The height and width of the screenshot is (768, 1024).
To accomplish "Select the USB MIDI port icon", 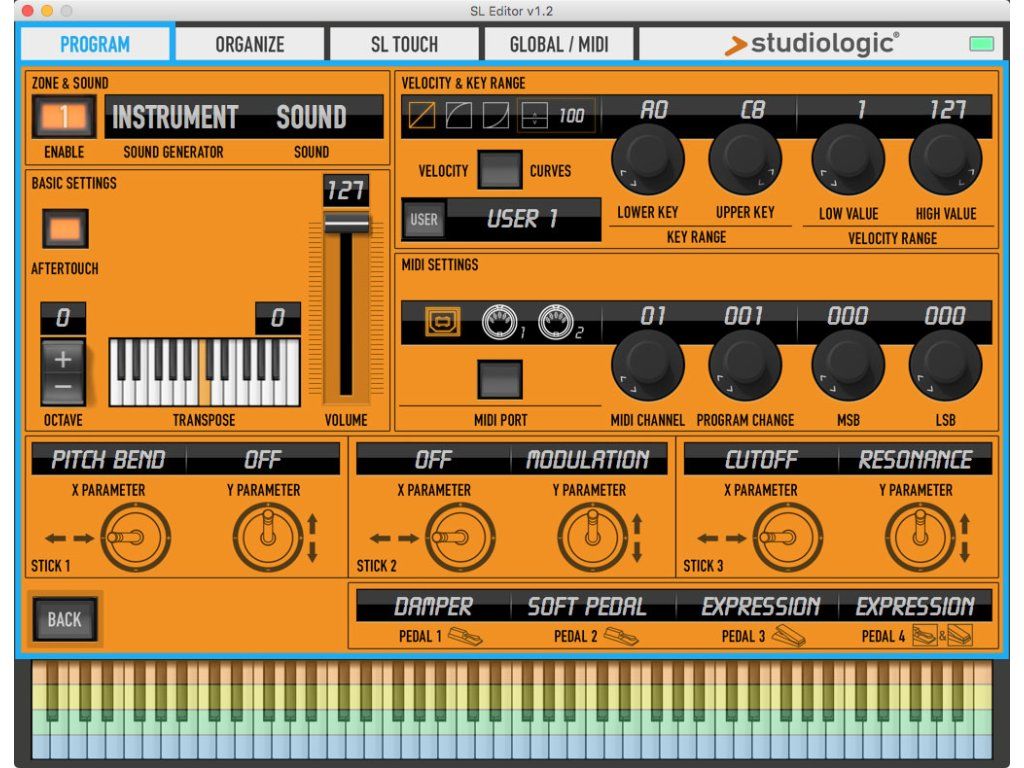I will click(x=443, y=322).
